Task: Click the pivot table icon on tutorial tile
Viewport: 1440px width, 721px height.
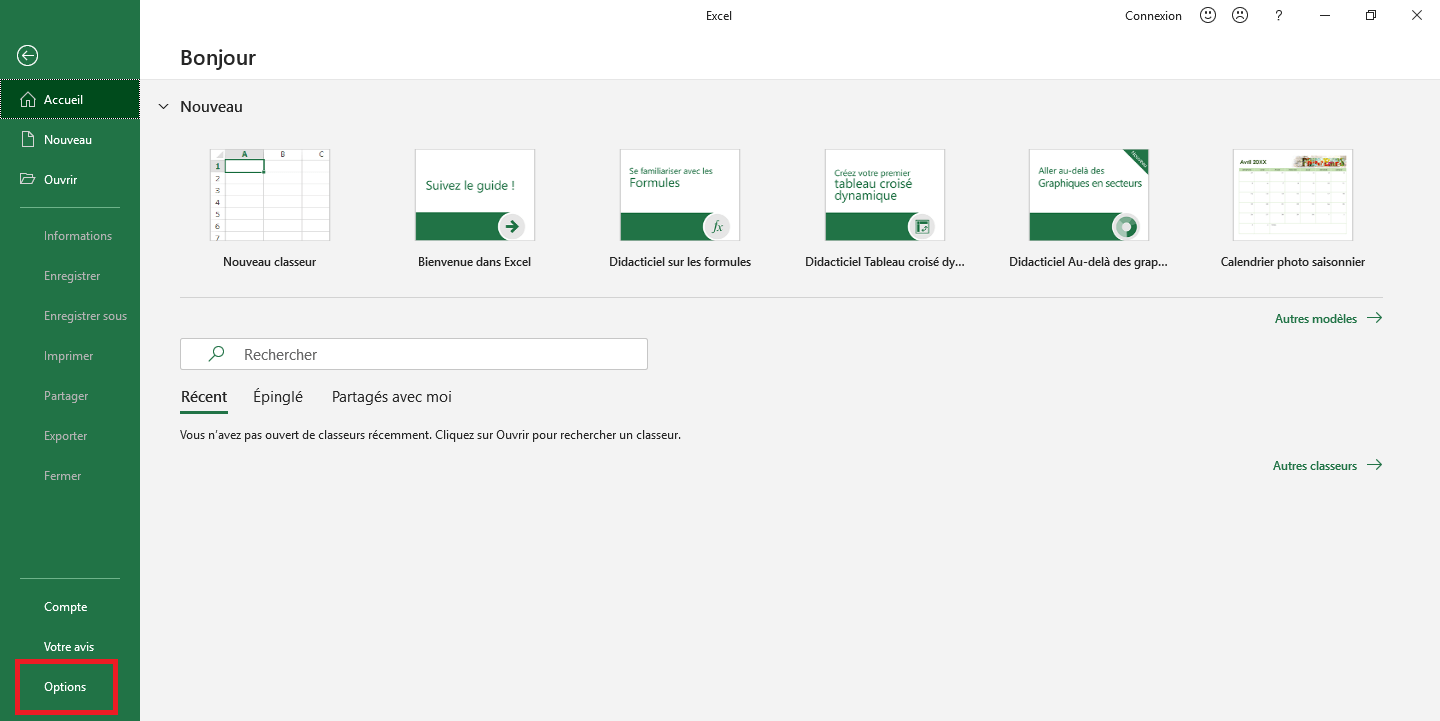Action: (922, 227)
